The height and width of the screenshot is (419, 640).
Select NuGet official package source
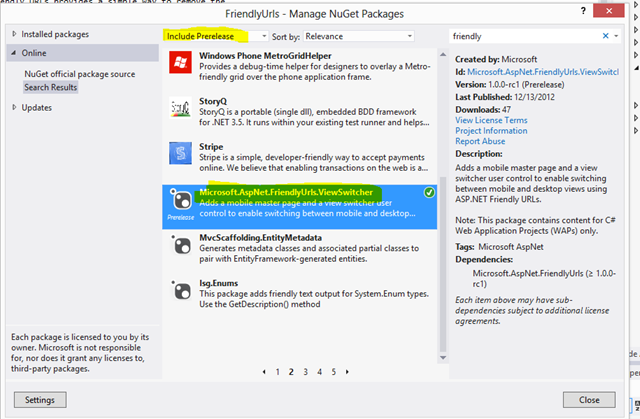pyautogui.click(x=80, y=74)
